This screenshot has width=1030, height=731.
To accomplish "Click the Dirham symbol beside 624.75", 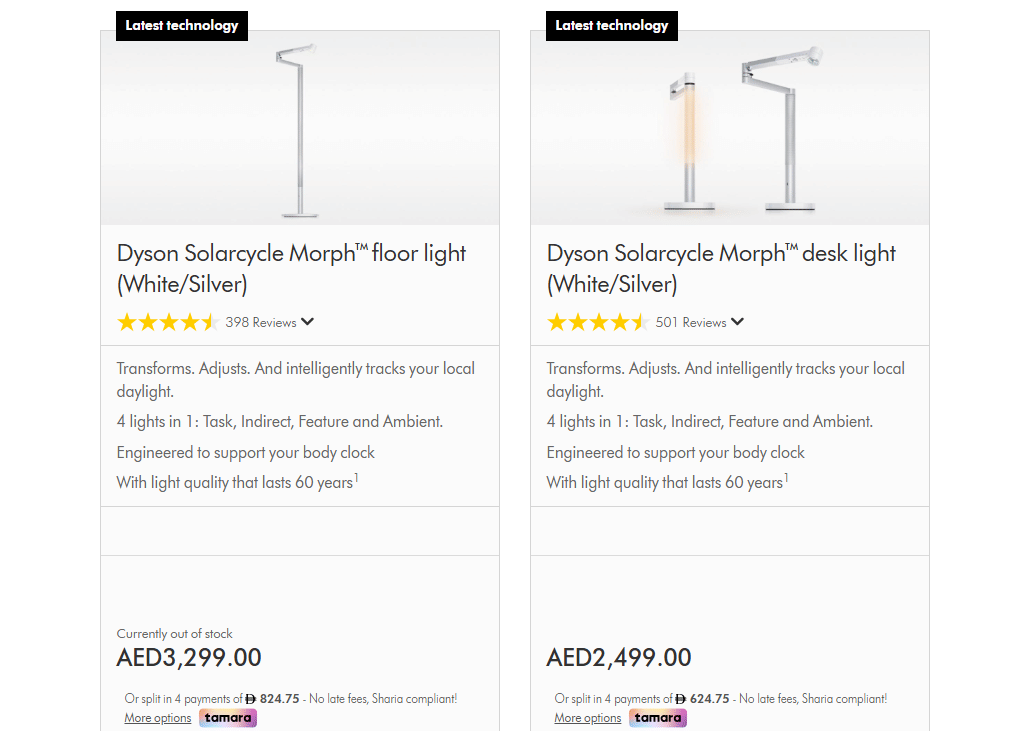I will coord(681,699).
